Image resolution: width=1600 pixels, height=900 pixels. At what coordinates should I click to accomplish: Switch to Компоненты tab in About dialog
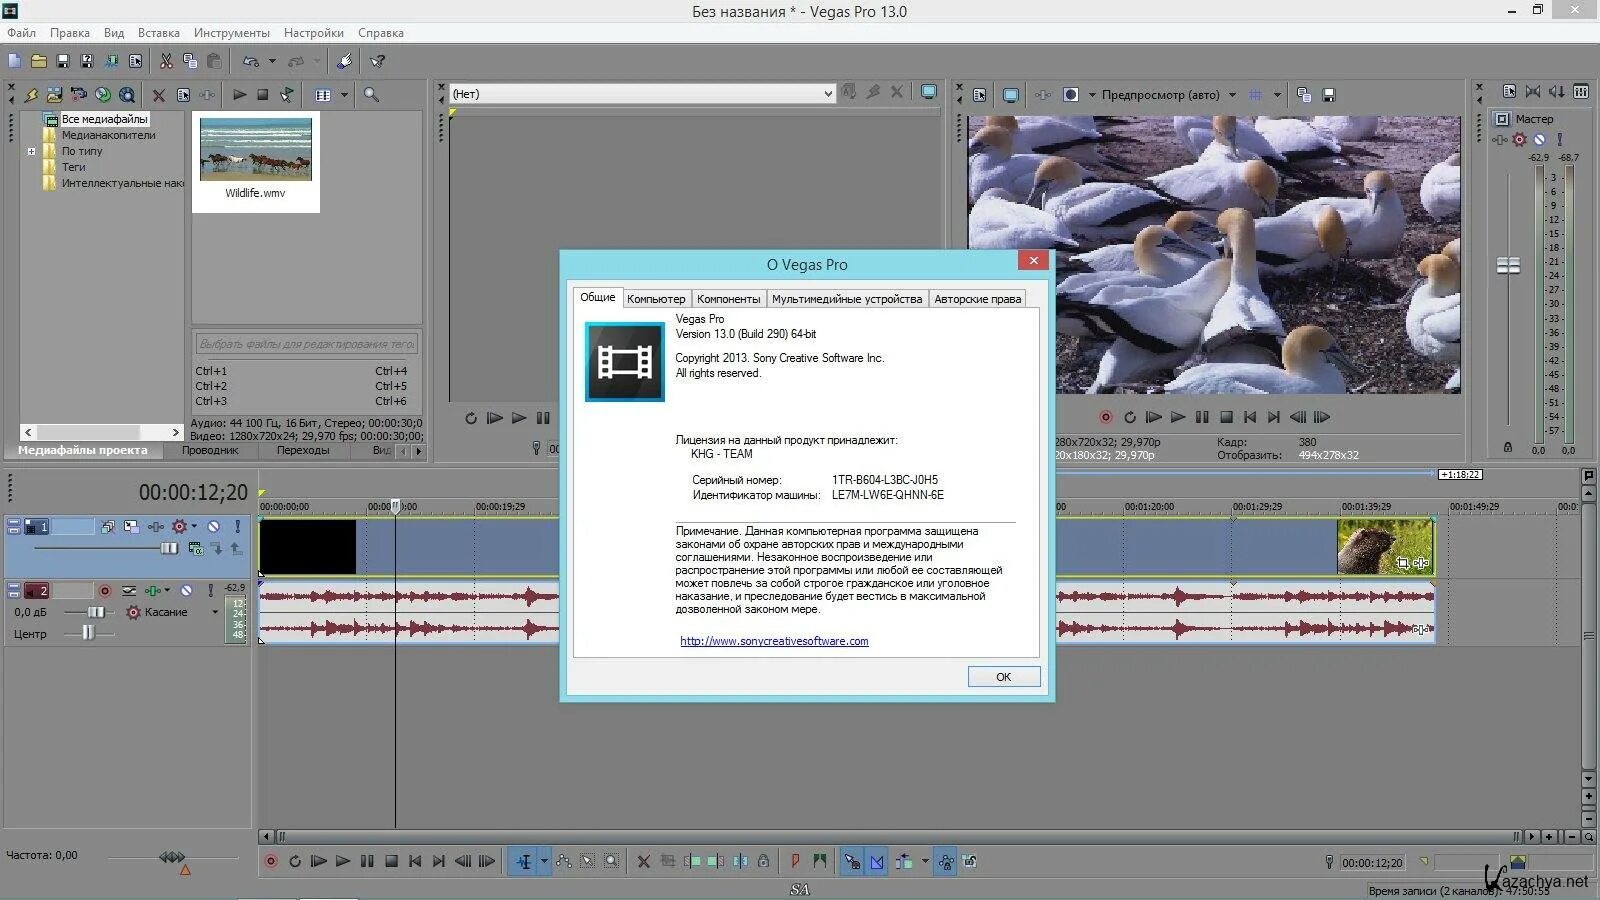[728, 299]
